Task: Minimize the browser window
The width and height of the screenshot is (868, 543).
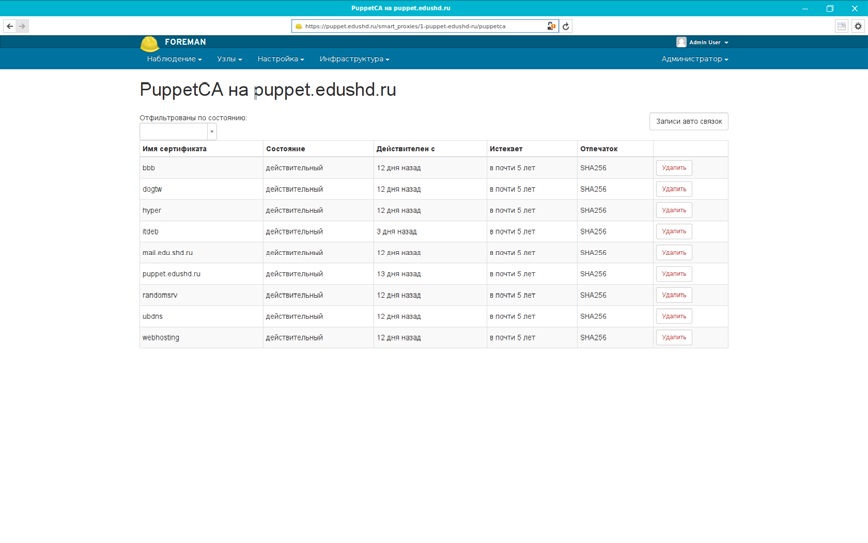Action: 805,8
